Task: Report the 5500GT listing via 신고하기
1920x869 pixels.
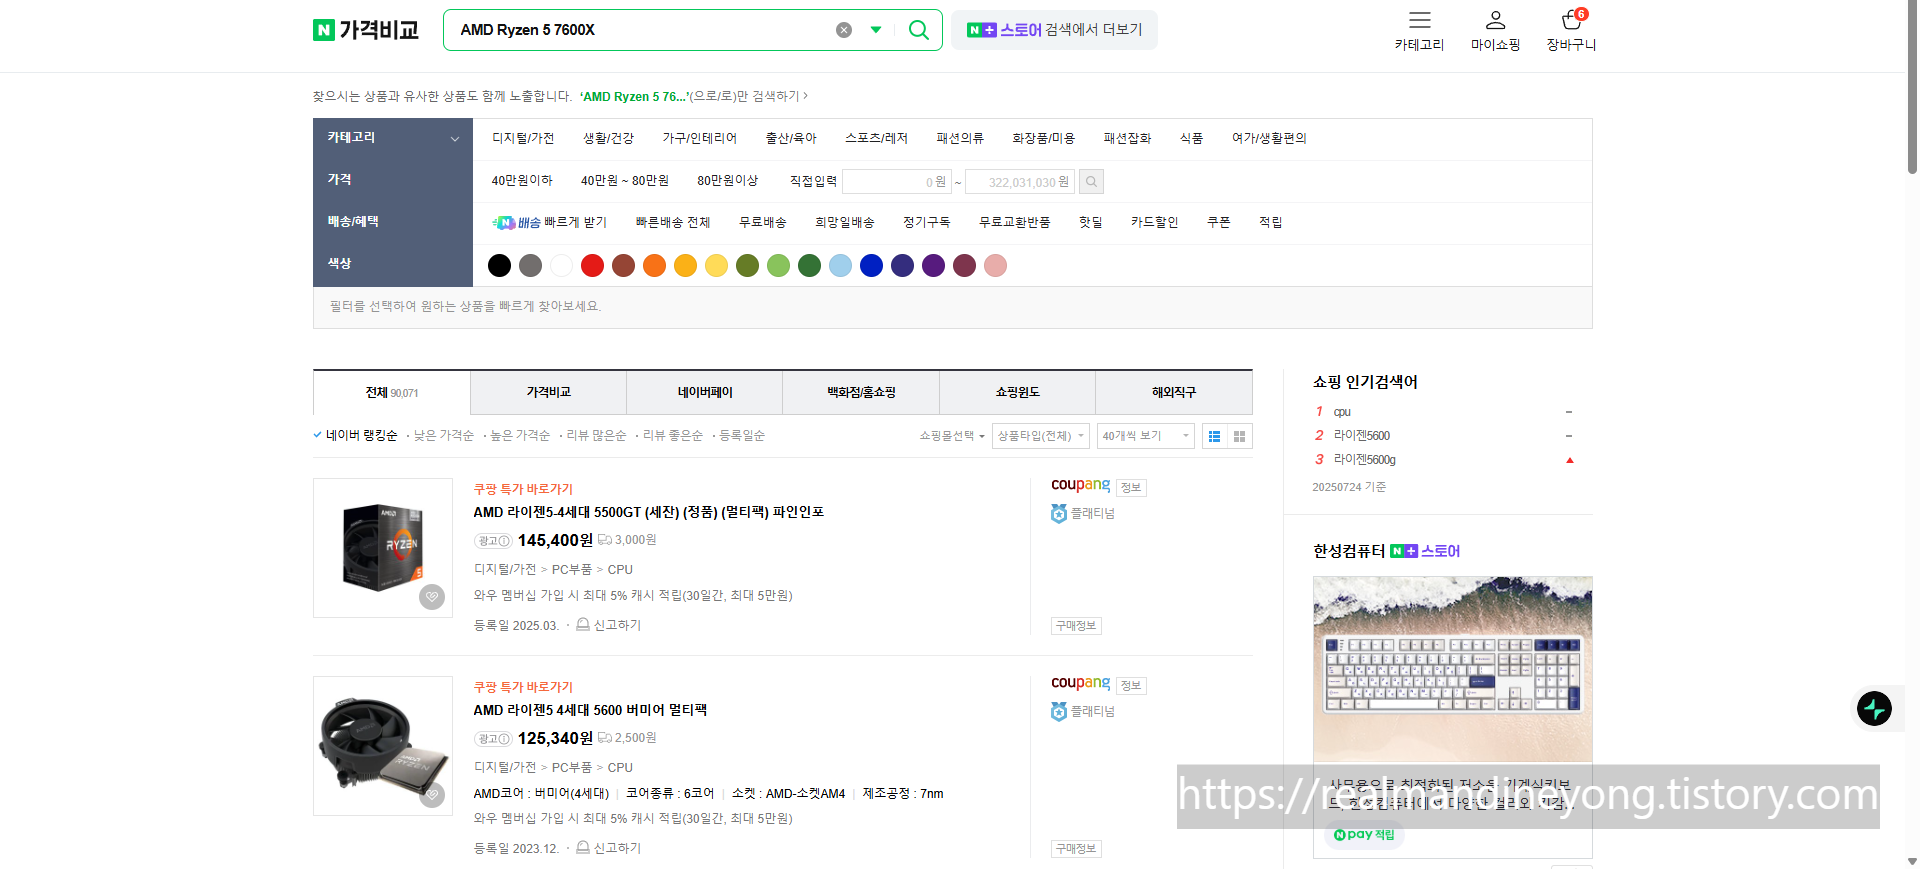Action: click(x=609, y=625)
